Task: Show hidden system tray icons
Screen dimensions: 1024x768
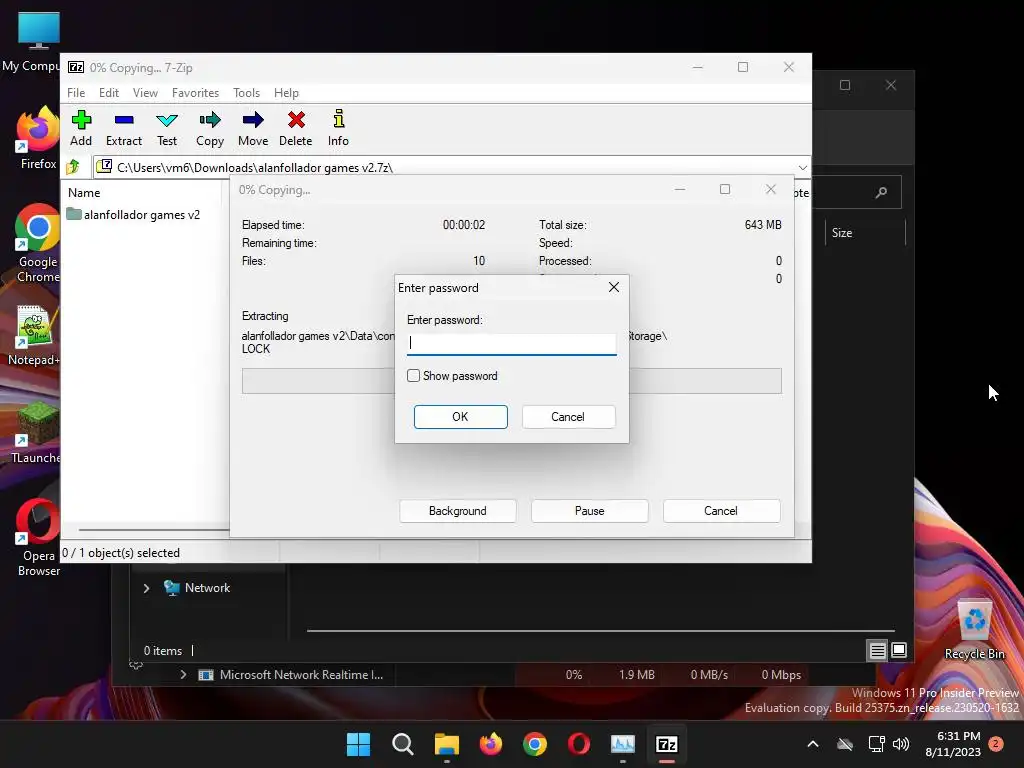Action: click(813, 744)
